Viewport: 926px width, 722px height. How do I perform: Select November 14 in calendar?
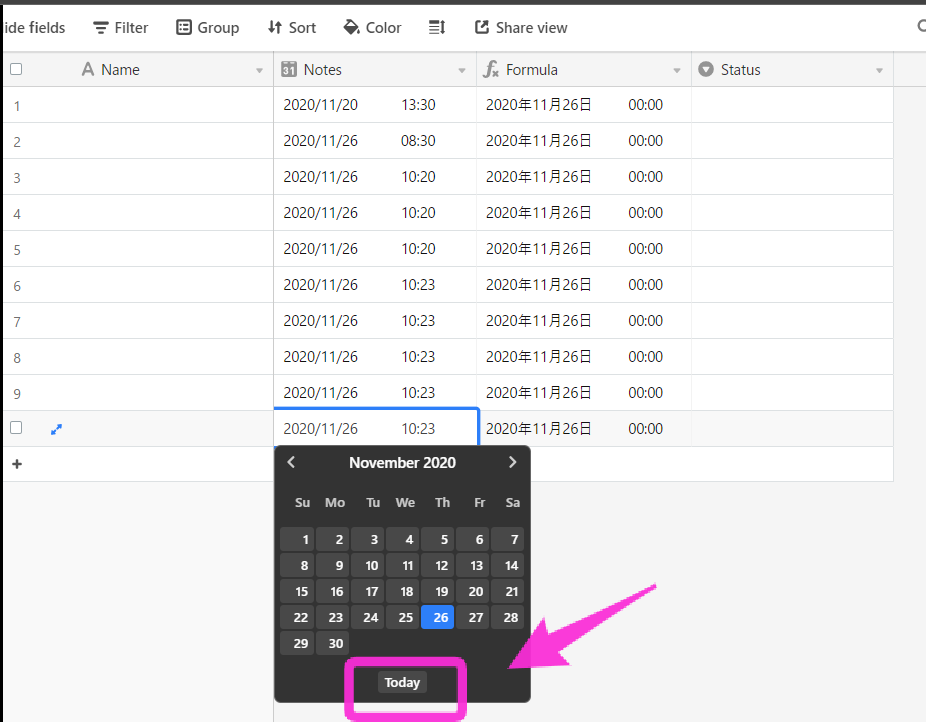507,565
